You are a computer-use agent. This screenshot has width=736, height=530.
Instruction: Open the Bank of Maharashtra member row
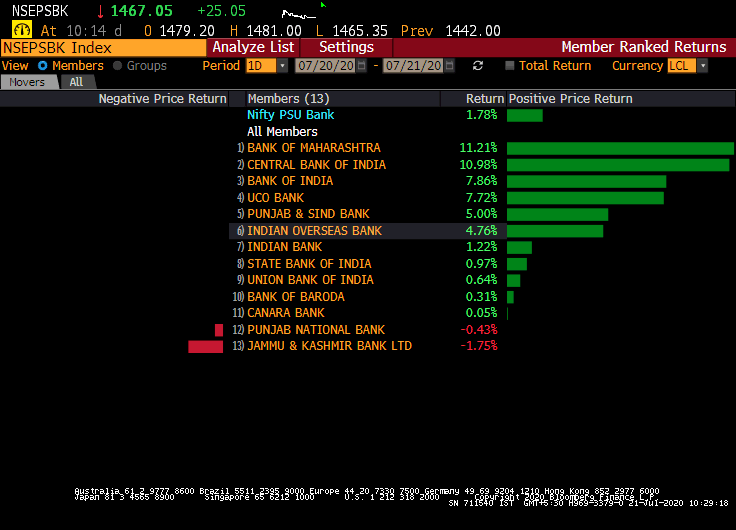tap(313, 148)
